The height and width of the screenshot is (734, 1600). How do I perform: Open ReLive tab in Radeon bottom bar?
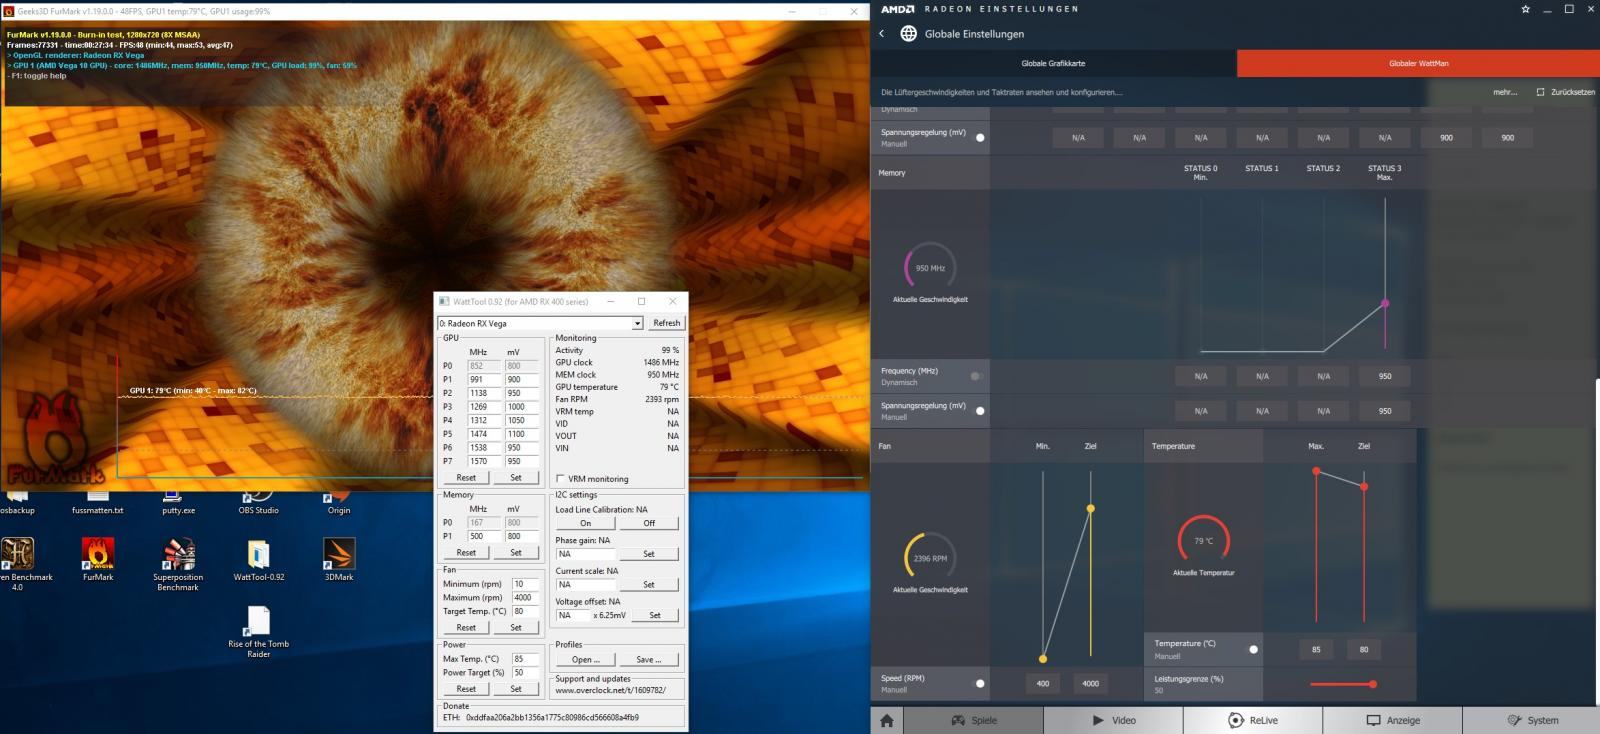1253,720
